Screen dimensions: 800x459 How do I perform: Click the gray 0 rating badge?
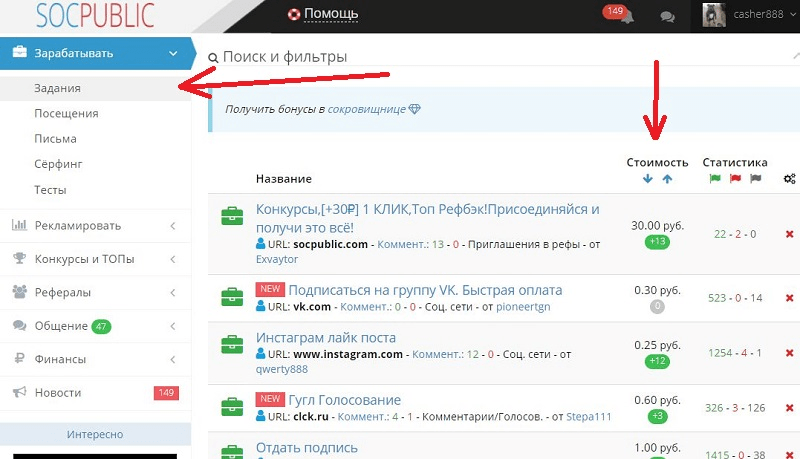(x=657, y=307)
